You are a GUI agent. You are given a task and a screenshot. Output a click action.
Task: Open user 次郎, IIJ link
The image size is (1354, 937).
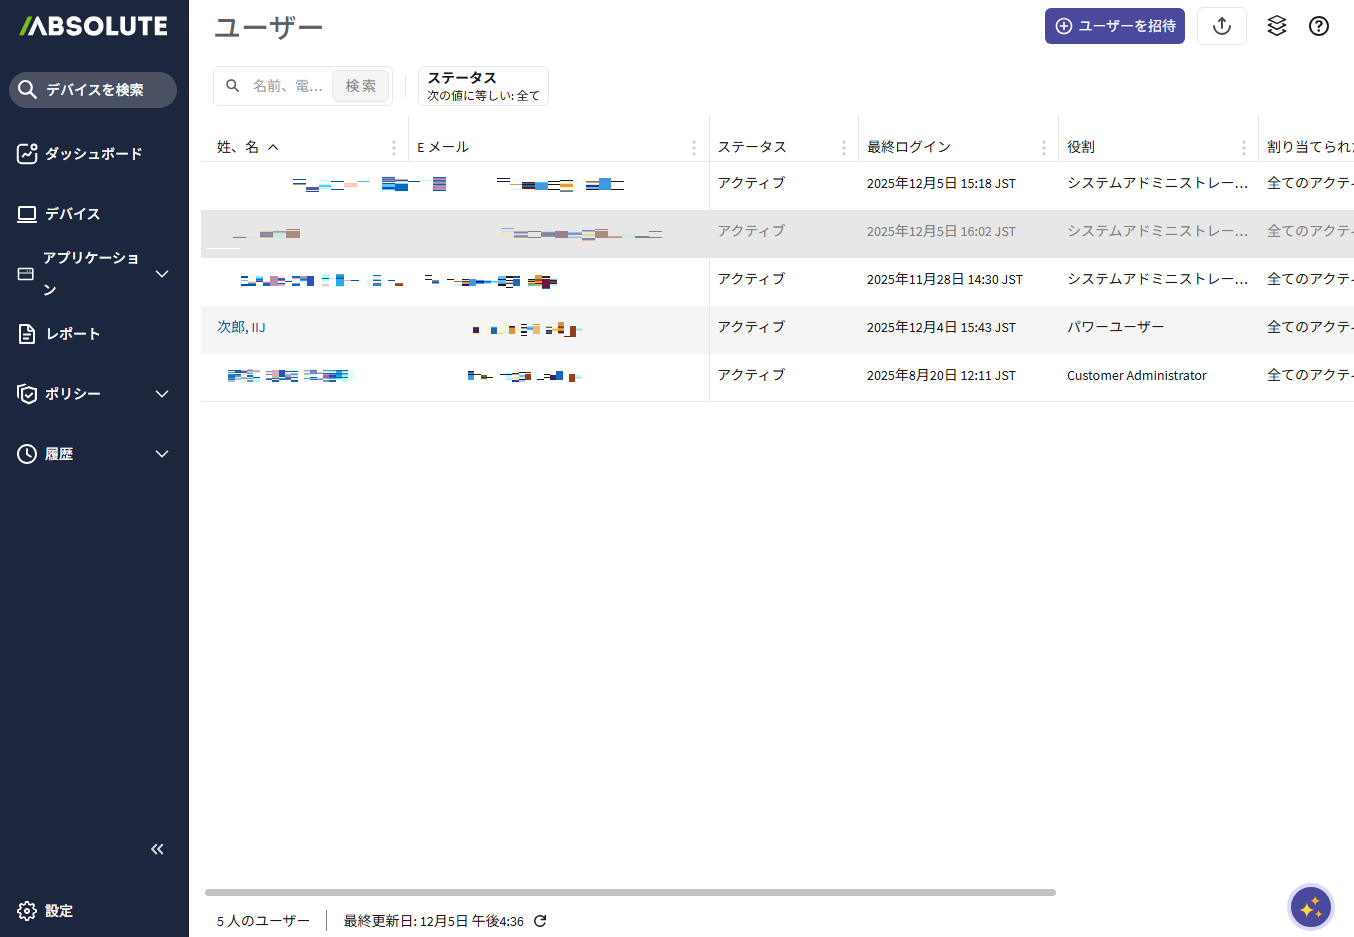click(x=241, y=327)
